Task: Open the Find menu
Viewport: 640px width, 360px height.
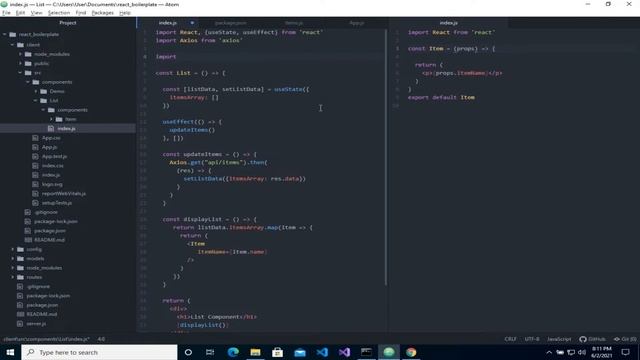Action: coord(81,13)
